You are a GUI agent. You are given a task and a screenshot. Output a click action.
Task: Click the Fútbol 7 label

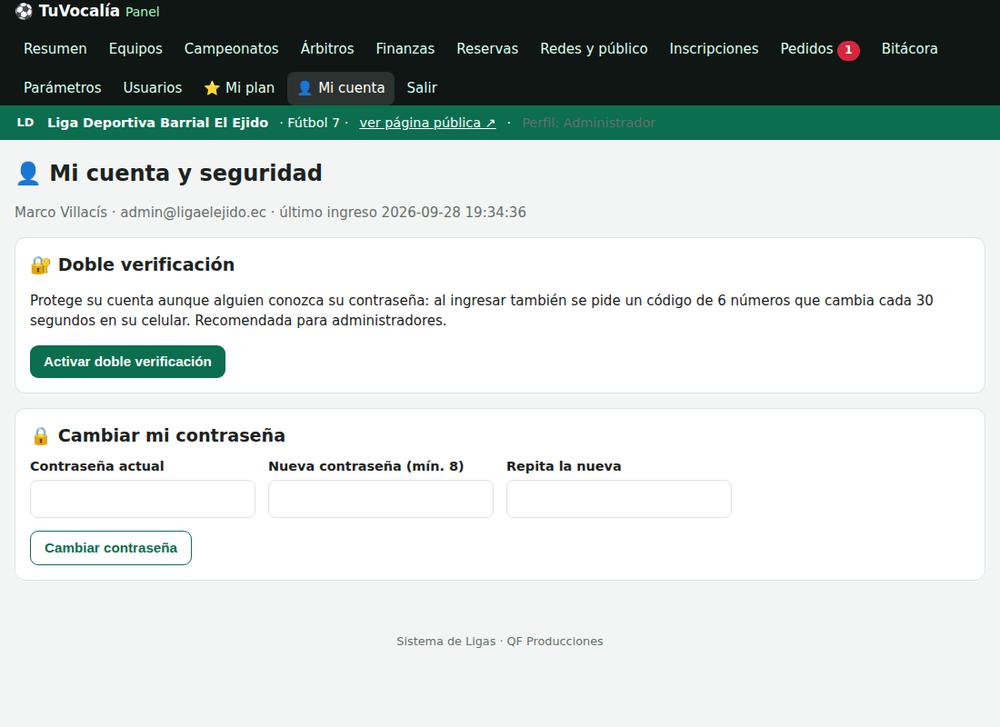click(x=313, y=122)
